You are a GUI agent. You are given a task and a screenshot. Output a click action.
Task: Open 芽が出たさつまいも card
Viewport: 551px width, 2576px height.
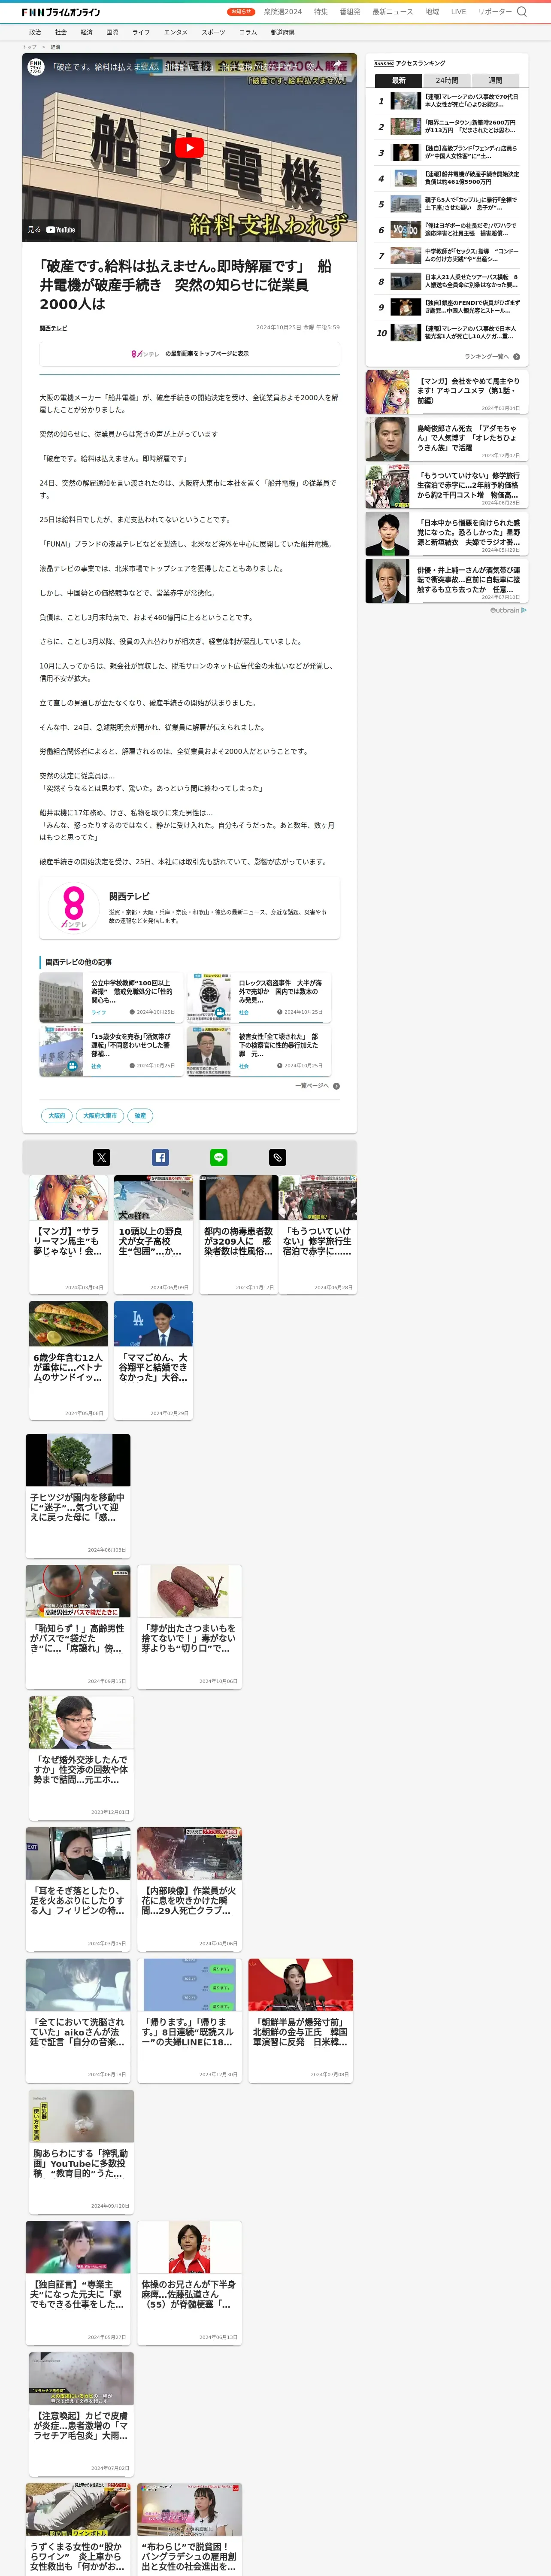tap(189, 1627)
